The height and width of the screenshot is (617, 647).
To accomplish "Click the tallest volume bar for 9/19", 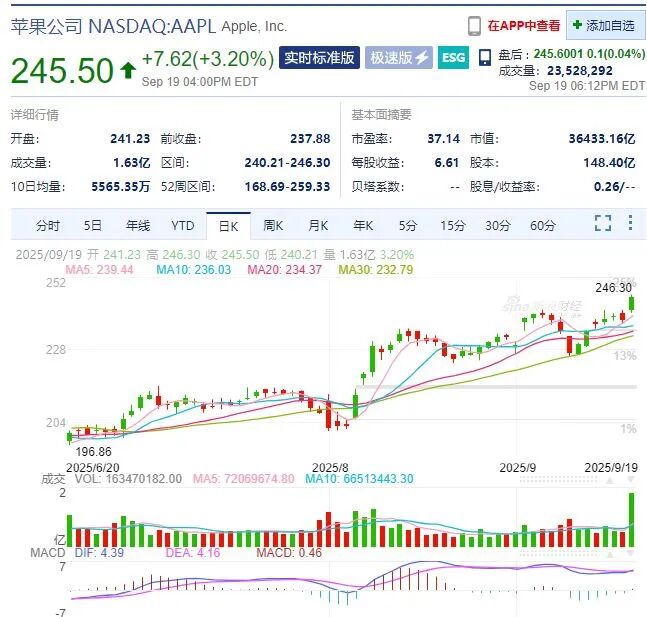I will click(631, 520).
